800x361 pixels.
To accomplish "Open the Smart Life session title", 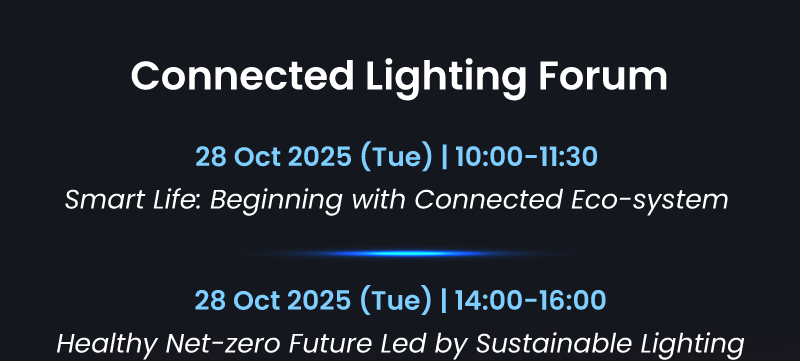I will [x=396, y=200].
